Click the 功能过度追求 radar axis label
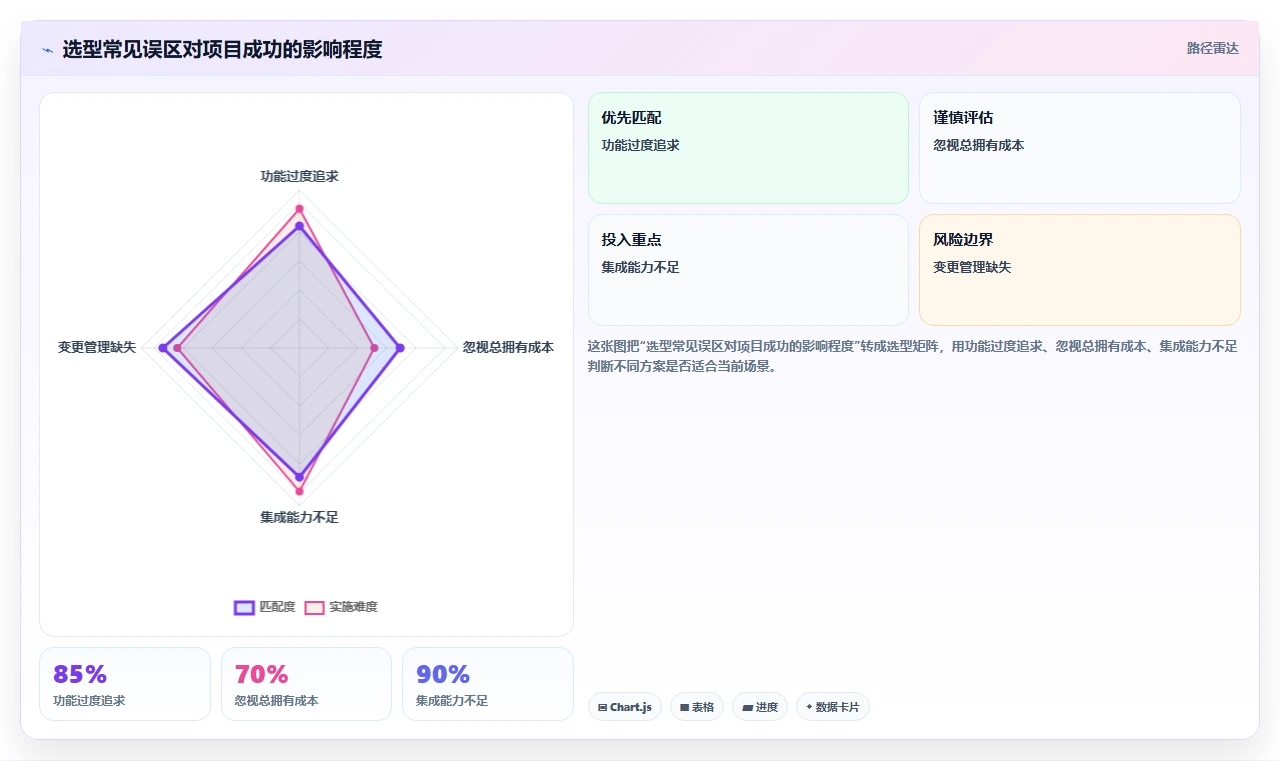1280x761 pixels. click(299, 176)
